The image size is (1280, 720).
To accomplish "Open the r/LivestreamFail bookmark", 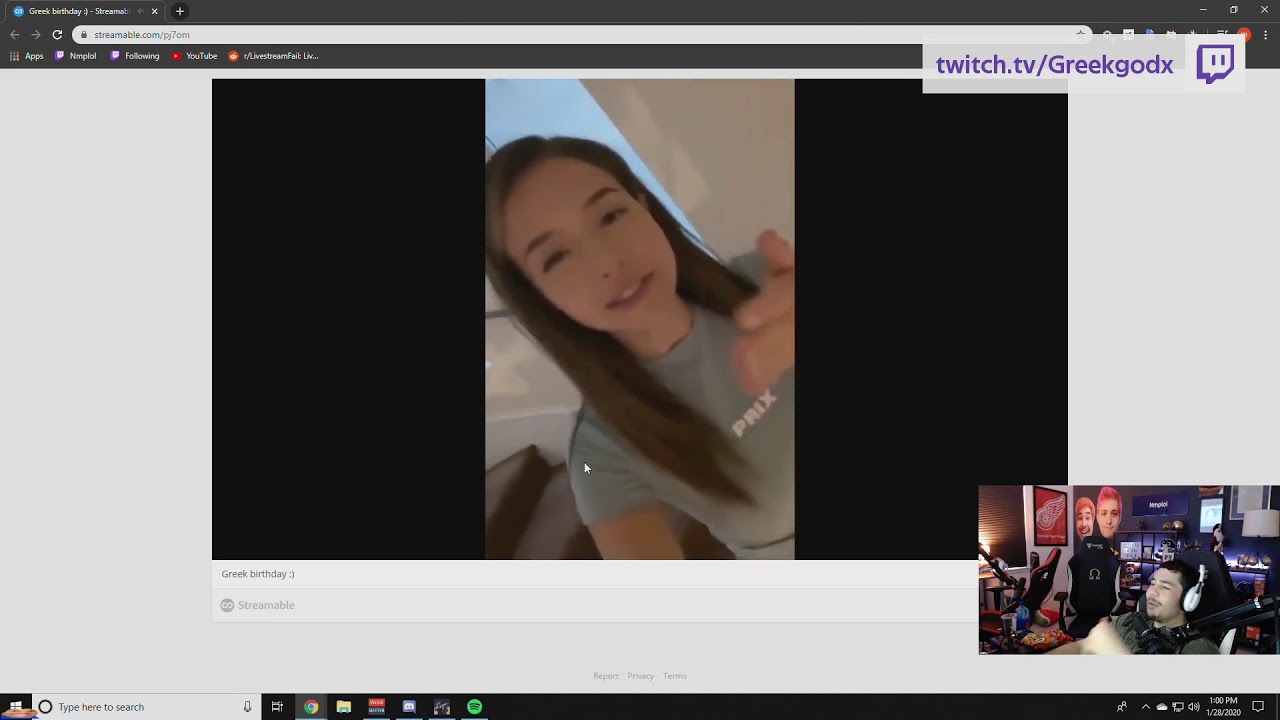I will pos(273,56).
